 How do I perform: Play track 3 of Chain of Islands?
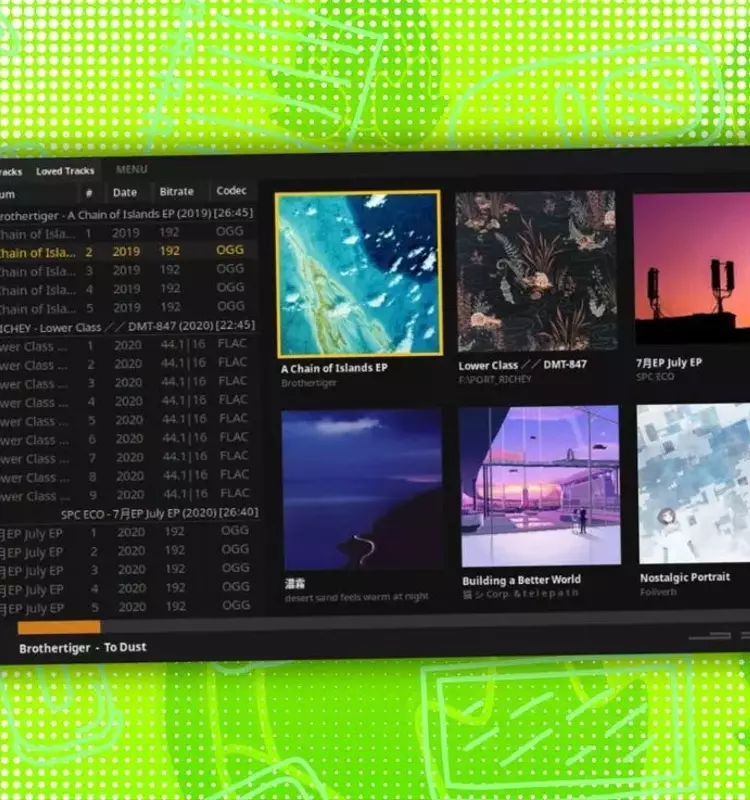click(128, 270)
